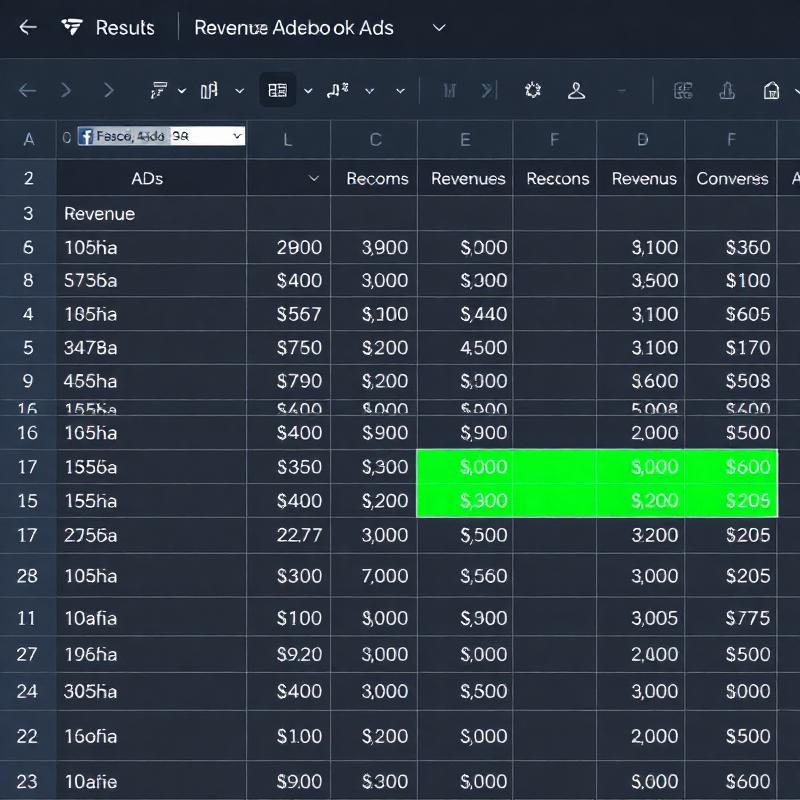This screenshot has height=800, width=800.
Task: Open the Results section
Action: pos(125,28)
